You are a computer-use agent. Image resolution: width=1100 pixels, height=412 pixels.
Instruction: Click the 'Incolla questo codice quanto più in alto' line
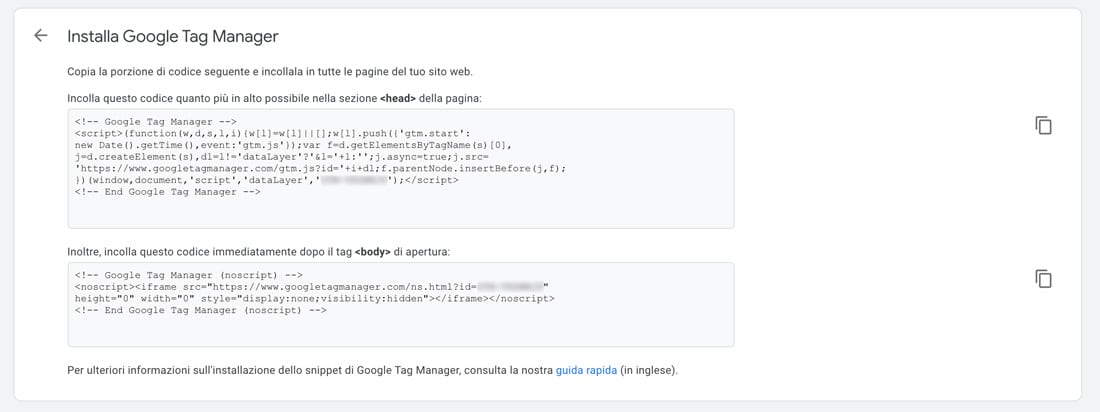tap(274, 100)
